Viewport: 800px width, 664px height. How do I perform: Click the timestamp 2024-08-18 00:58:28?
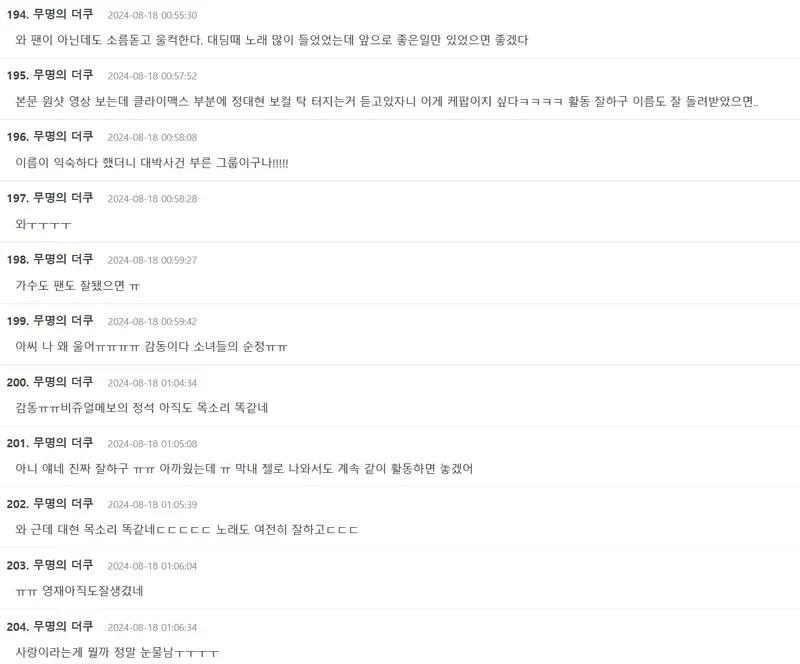152,199
